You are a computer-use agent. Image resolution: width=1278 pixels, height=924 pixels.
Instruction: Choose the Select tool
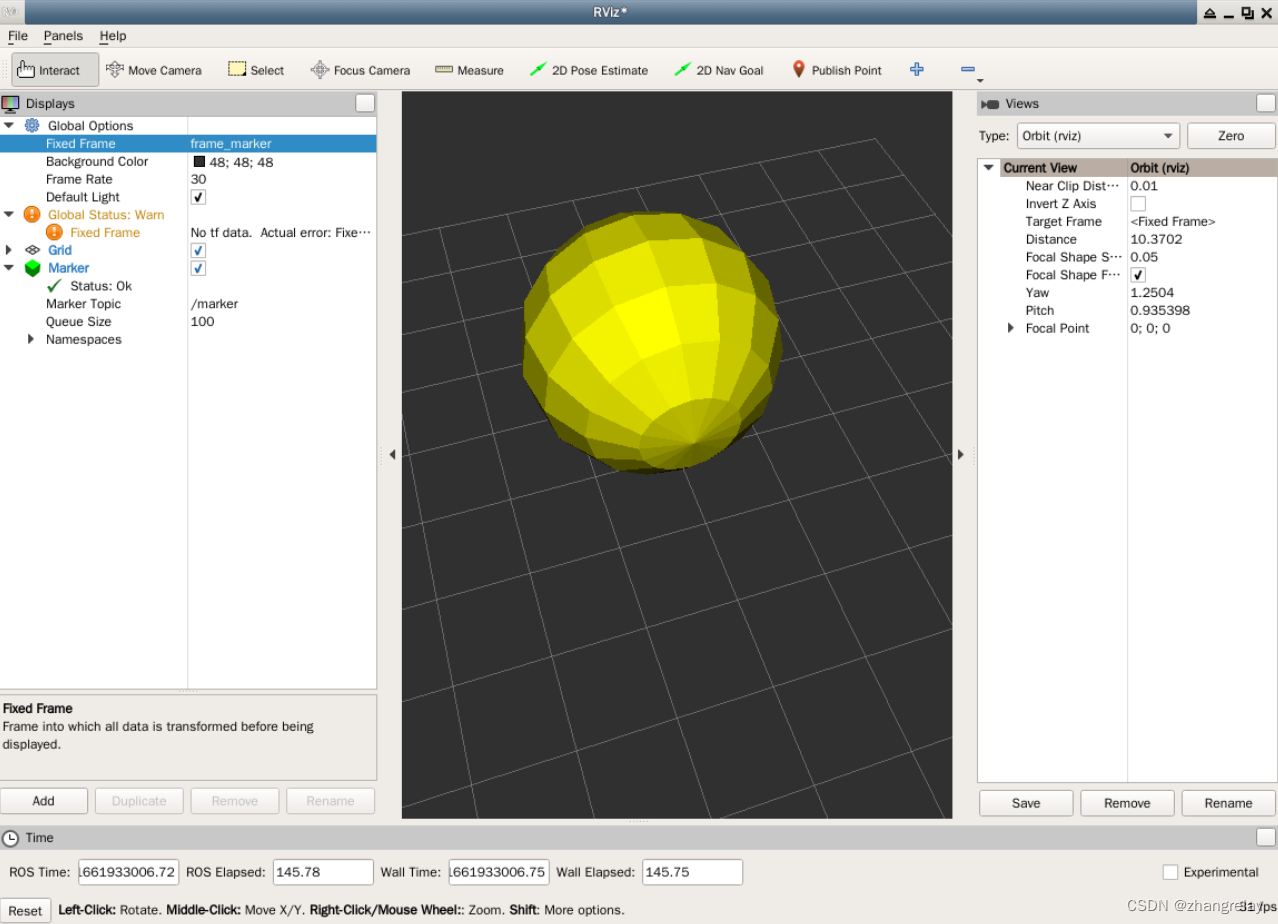[x=256, y=70]
